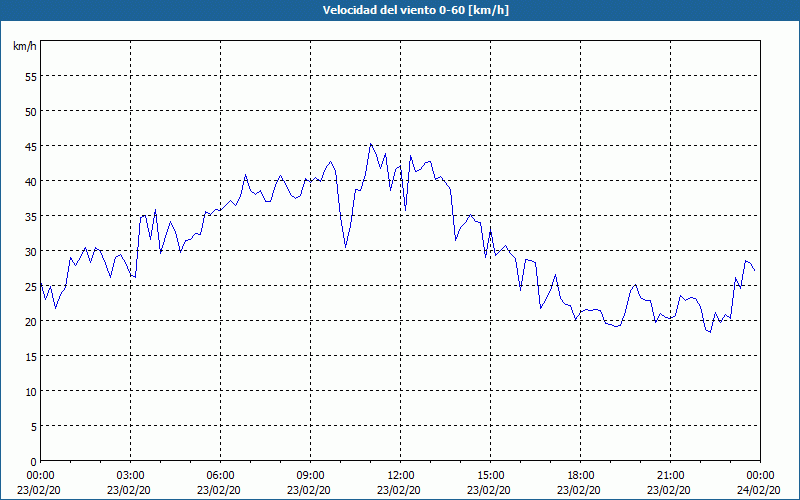Image resolution: width=800 pixels, height=500 pixels.
Task: Click the 5 value on the y-axis
Action: point(34,427)
